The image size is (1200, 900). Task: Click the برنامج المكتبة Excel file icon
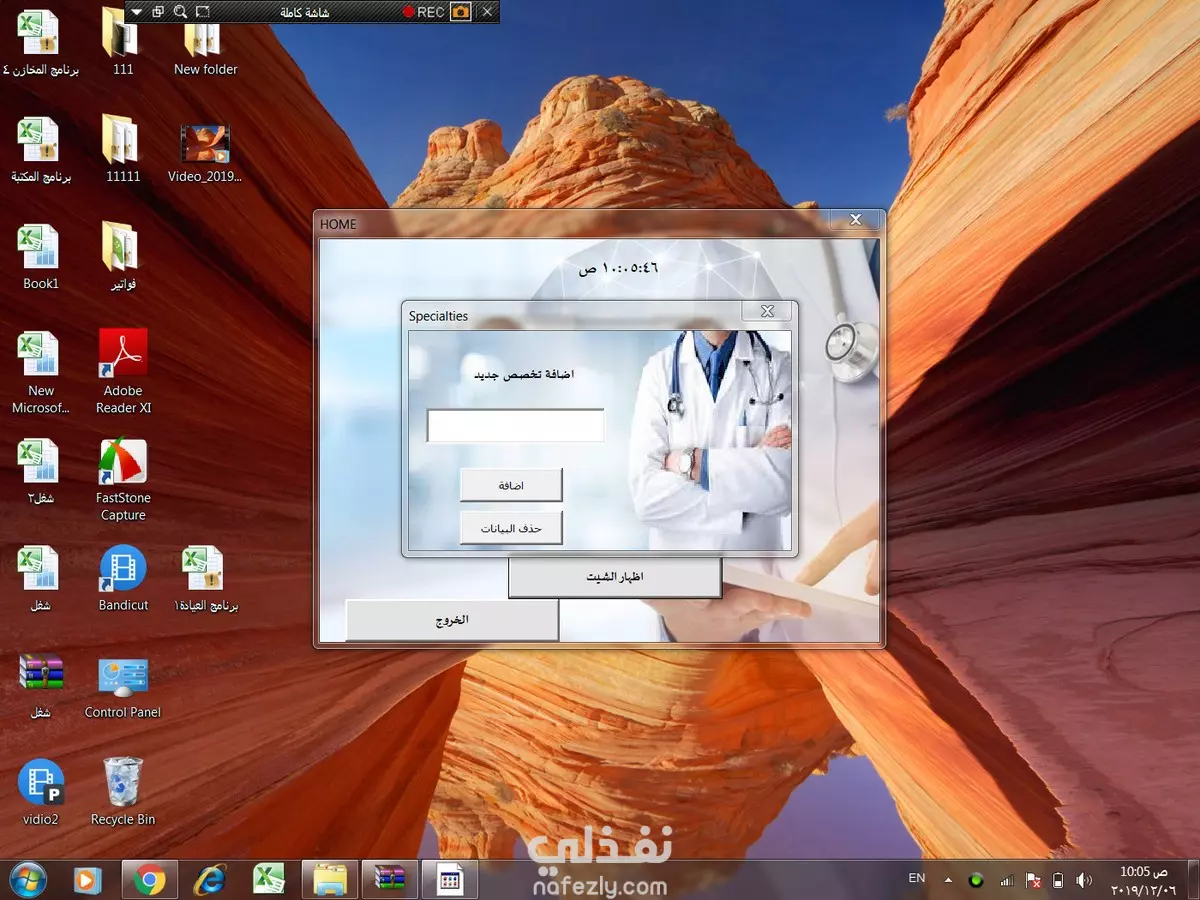40,150
